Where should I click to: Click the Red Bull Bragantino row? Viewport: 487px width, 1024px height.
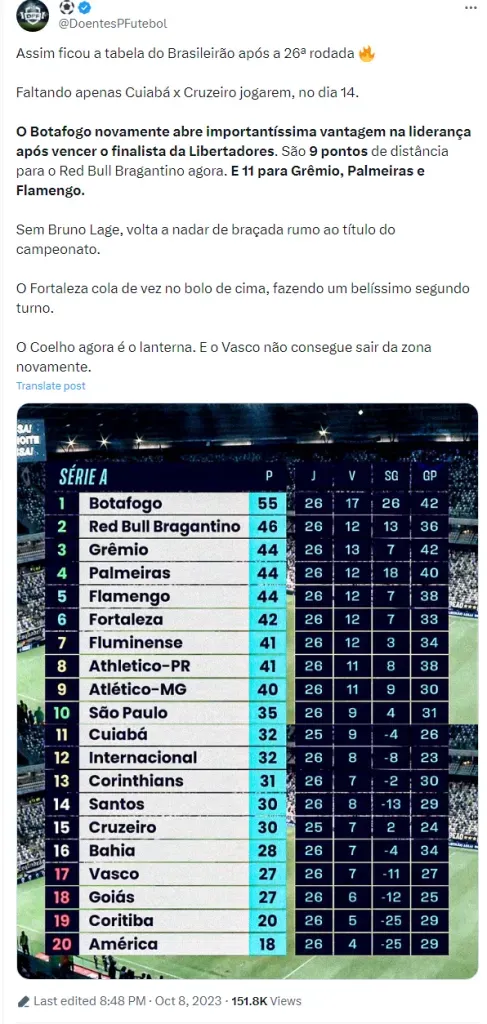pyautogui.click(x=247, y=526)
